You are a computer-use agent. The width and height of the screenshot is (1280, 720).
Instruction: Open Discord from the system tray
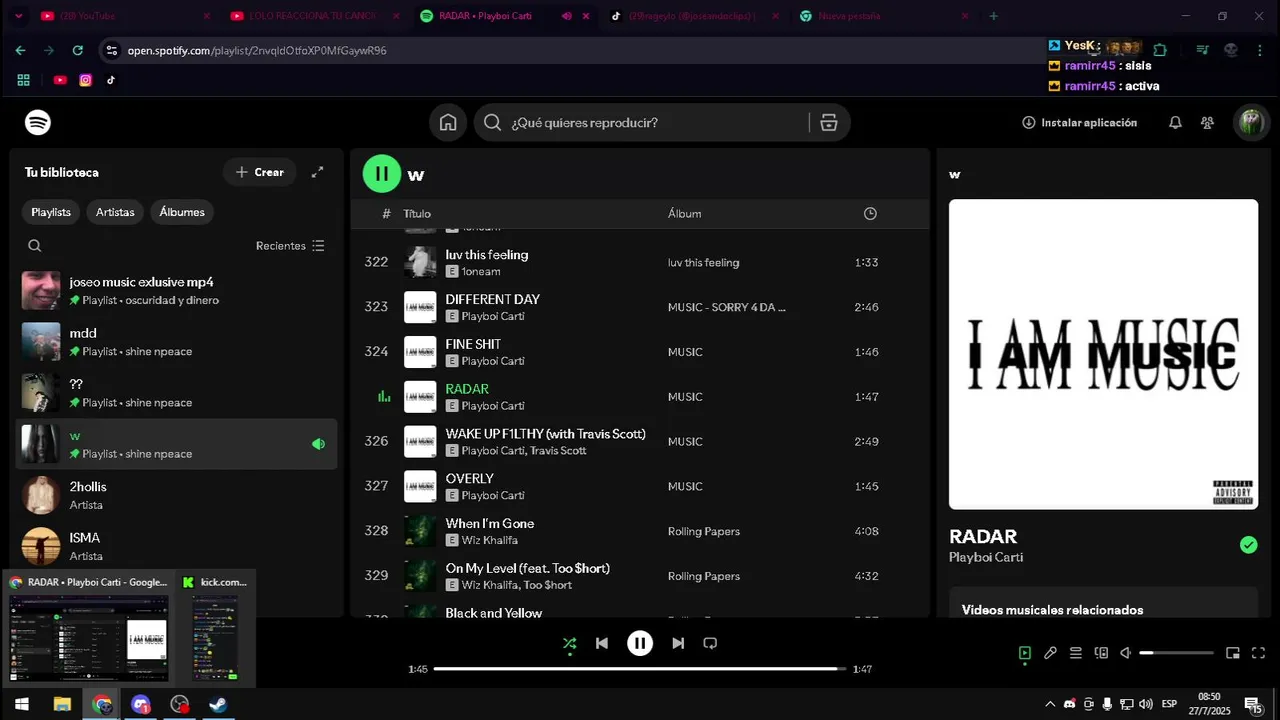tap(1069, 704)
